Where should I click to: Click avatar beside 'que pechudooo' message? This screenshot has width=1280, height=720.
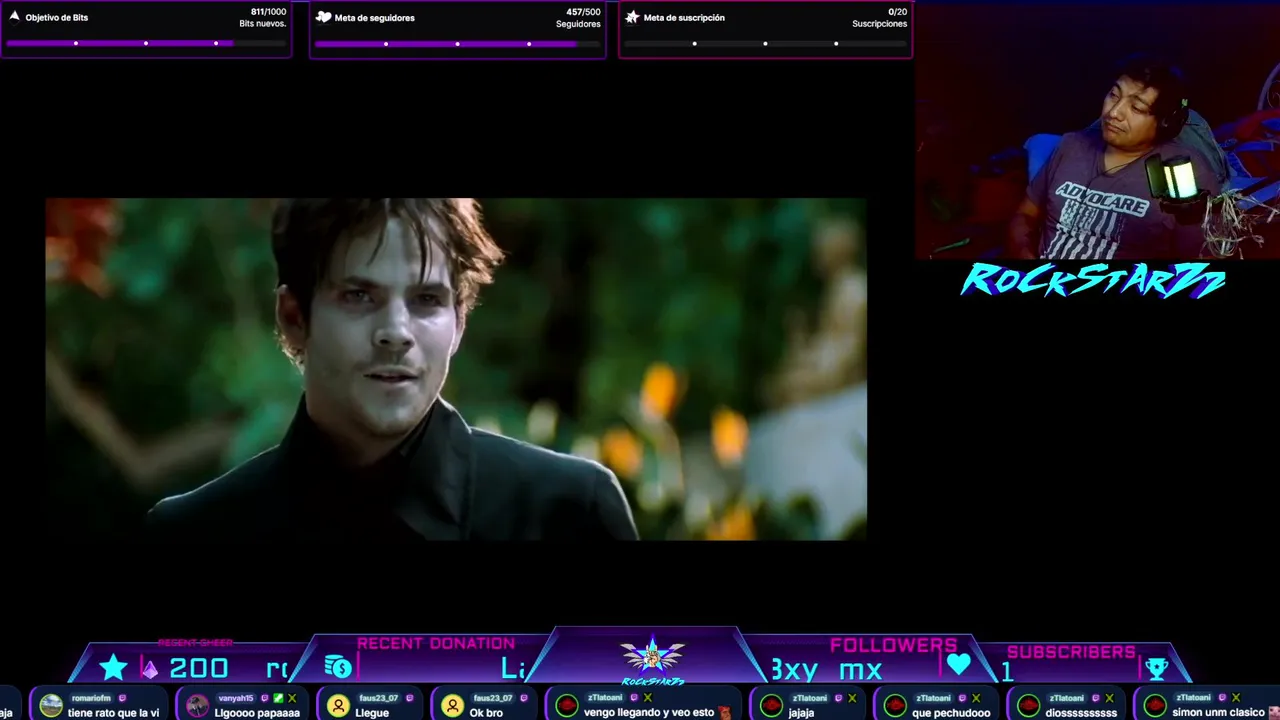895,706
